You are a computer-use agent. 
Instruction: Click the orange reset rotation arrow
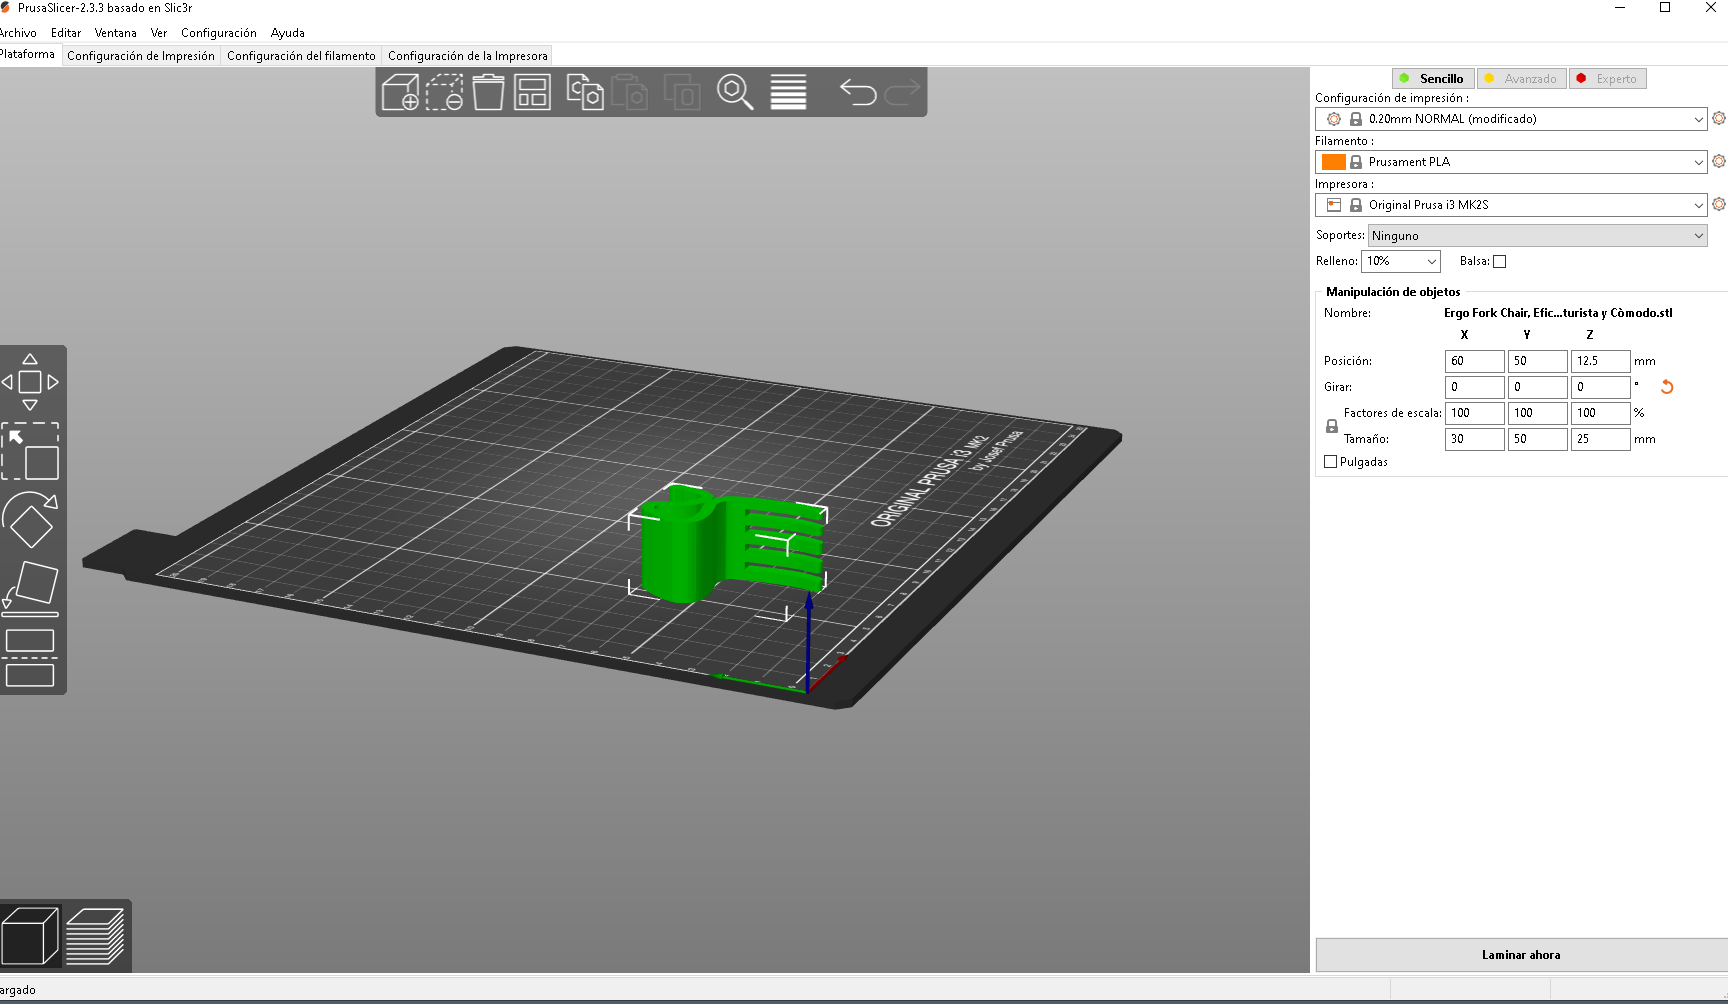click(x=1667, y=387)
